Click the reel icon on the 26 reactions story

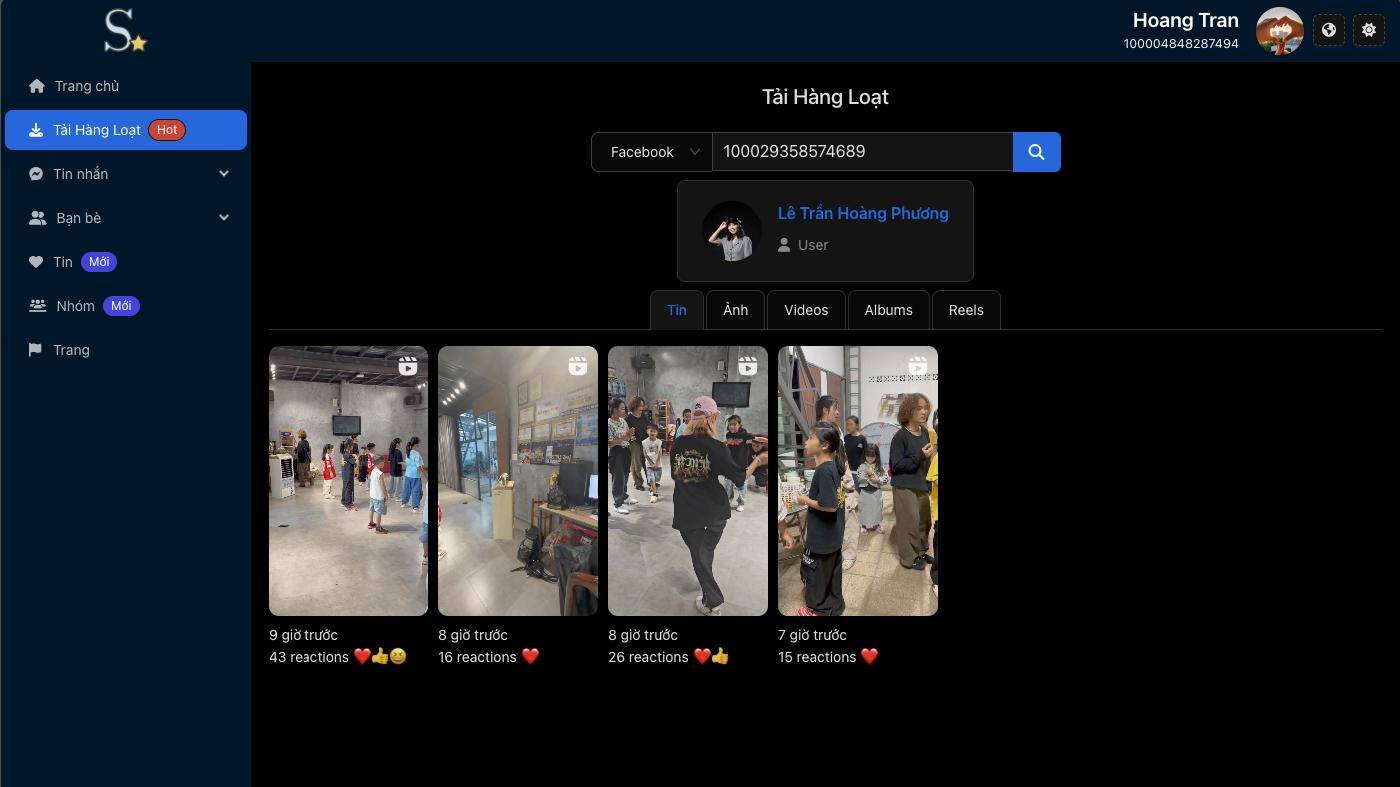pyautogui.click(x=748, y=367)
